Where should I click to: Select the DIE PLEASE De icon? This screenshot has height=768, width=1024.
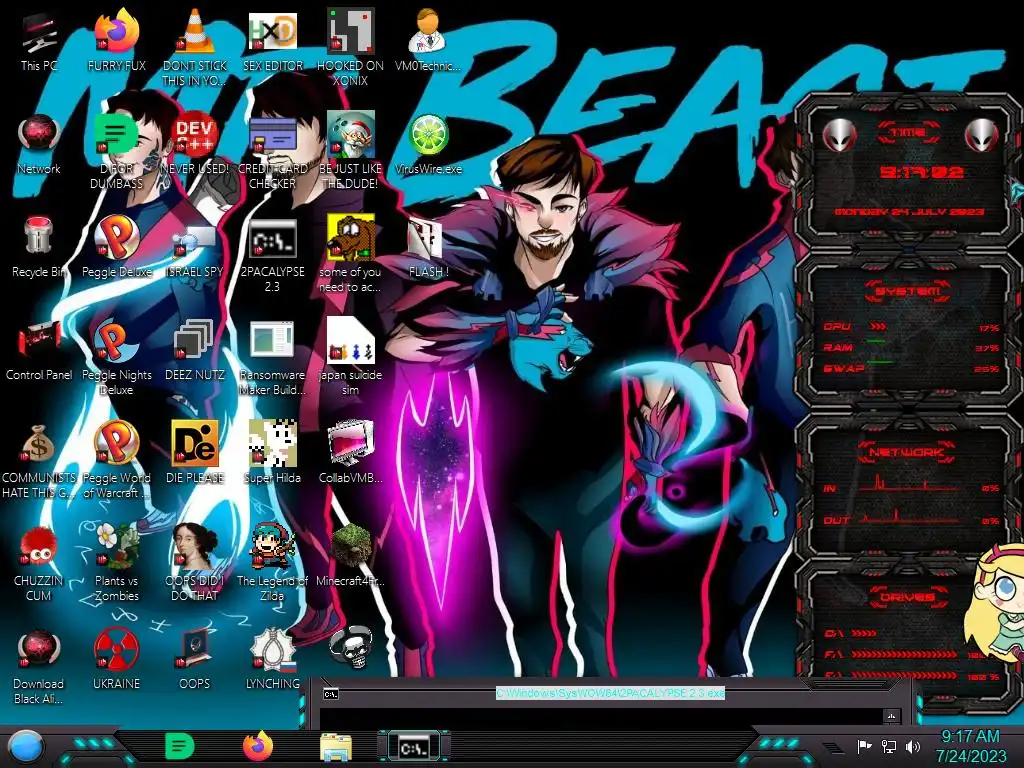(x=195, y=453)
